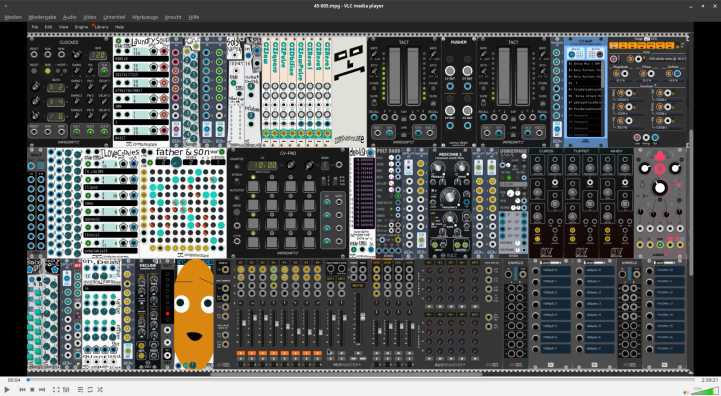
Task: Stop playback with the VLC stop button
Action: [x=32, y=390]
